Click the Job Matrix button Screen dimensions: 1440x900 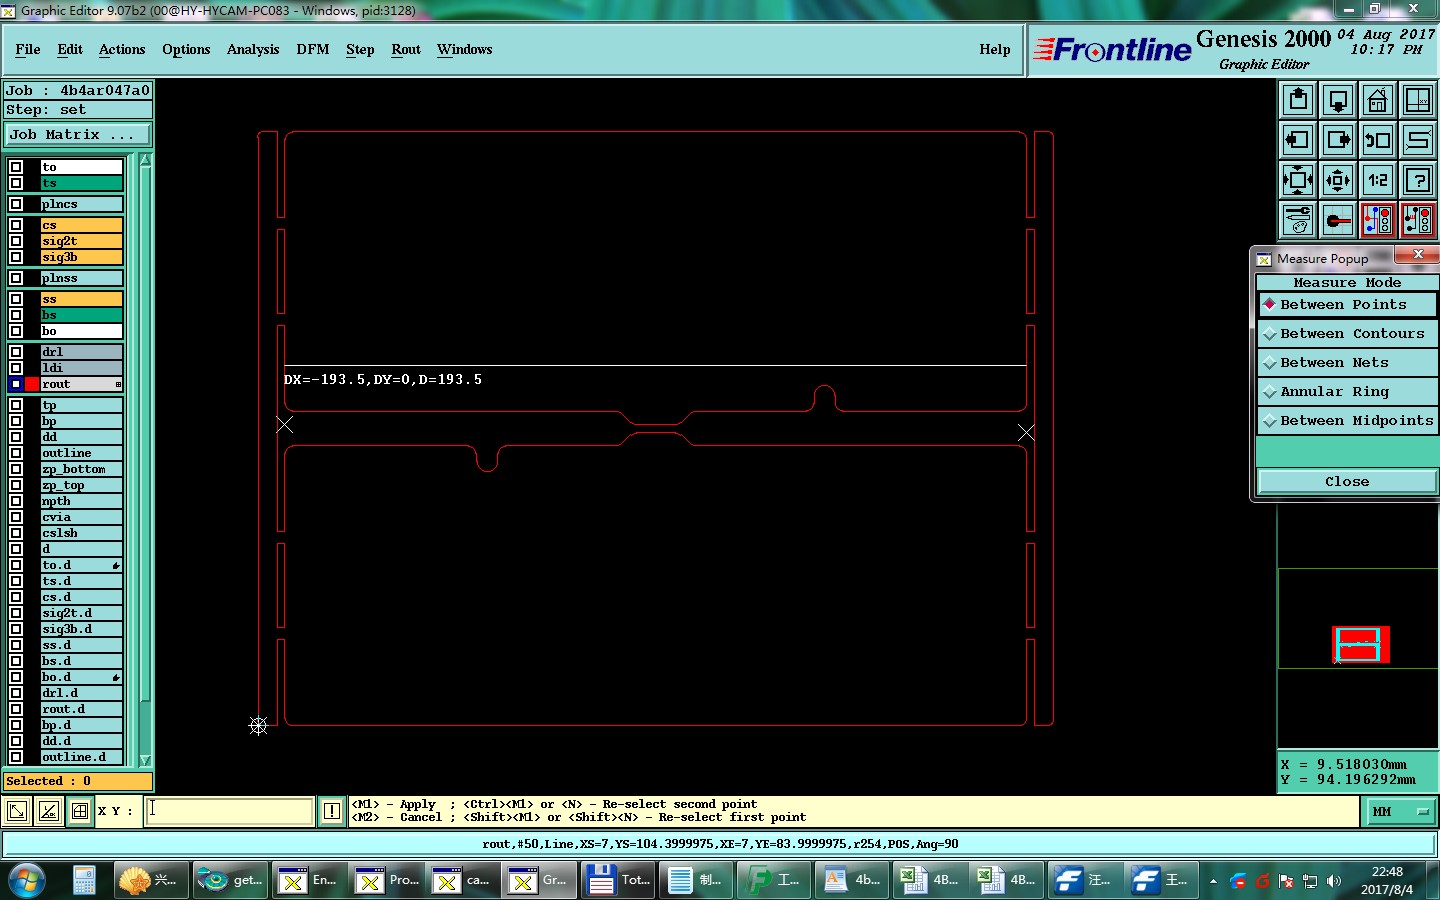[x=78, y=134]
